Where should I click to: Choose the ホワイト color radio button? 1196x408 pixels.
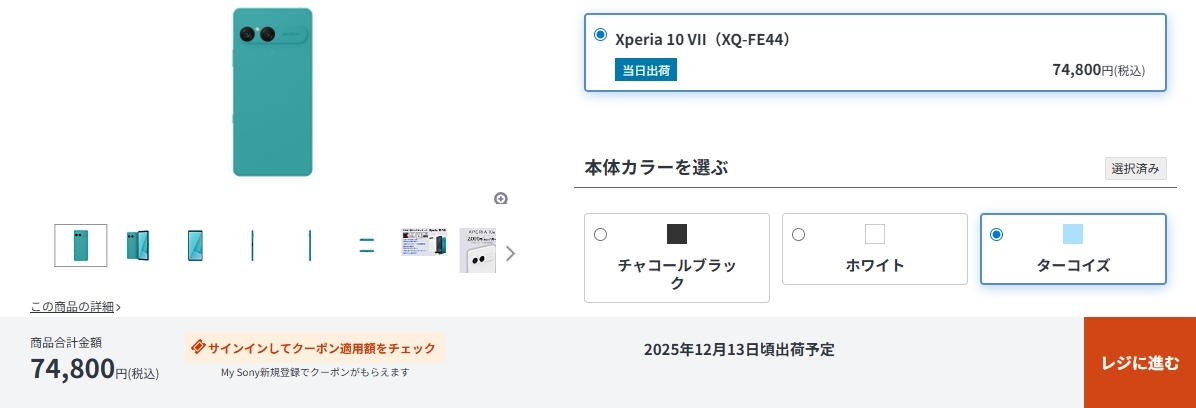tap(798, 235)
